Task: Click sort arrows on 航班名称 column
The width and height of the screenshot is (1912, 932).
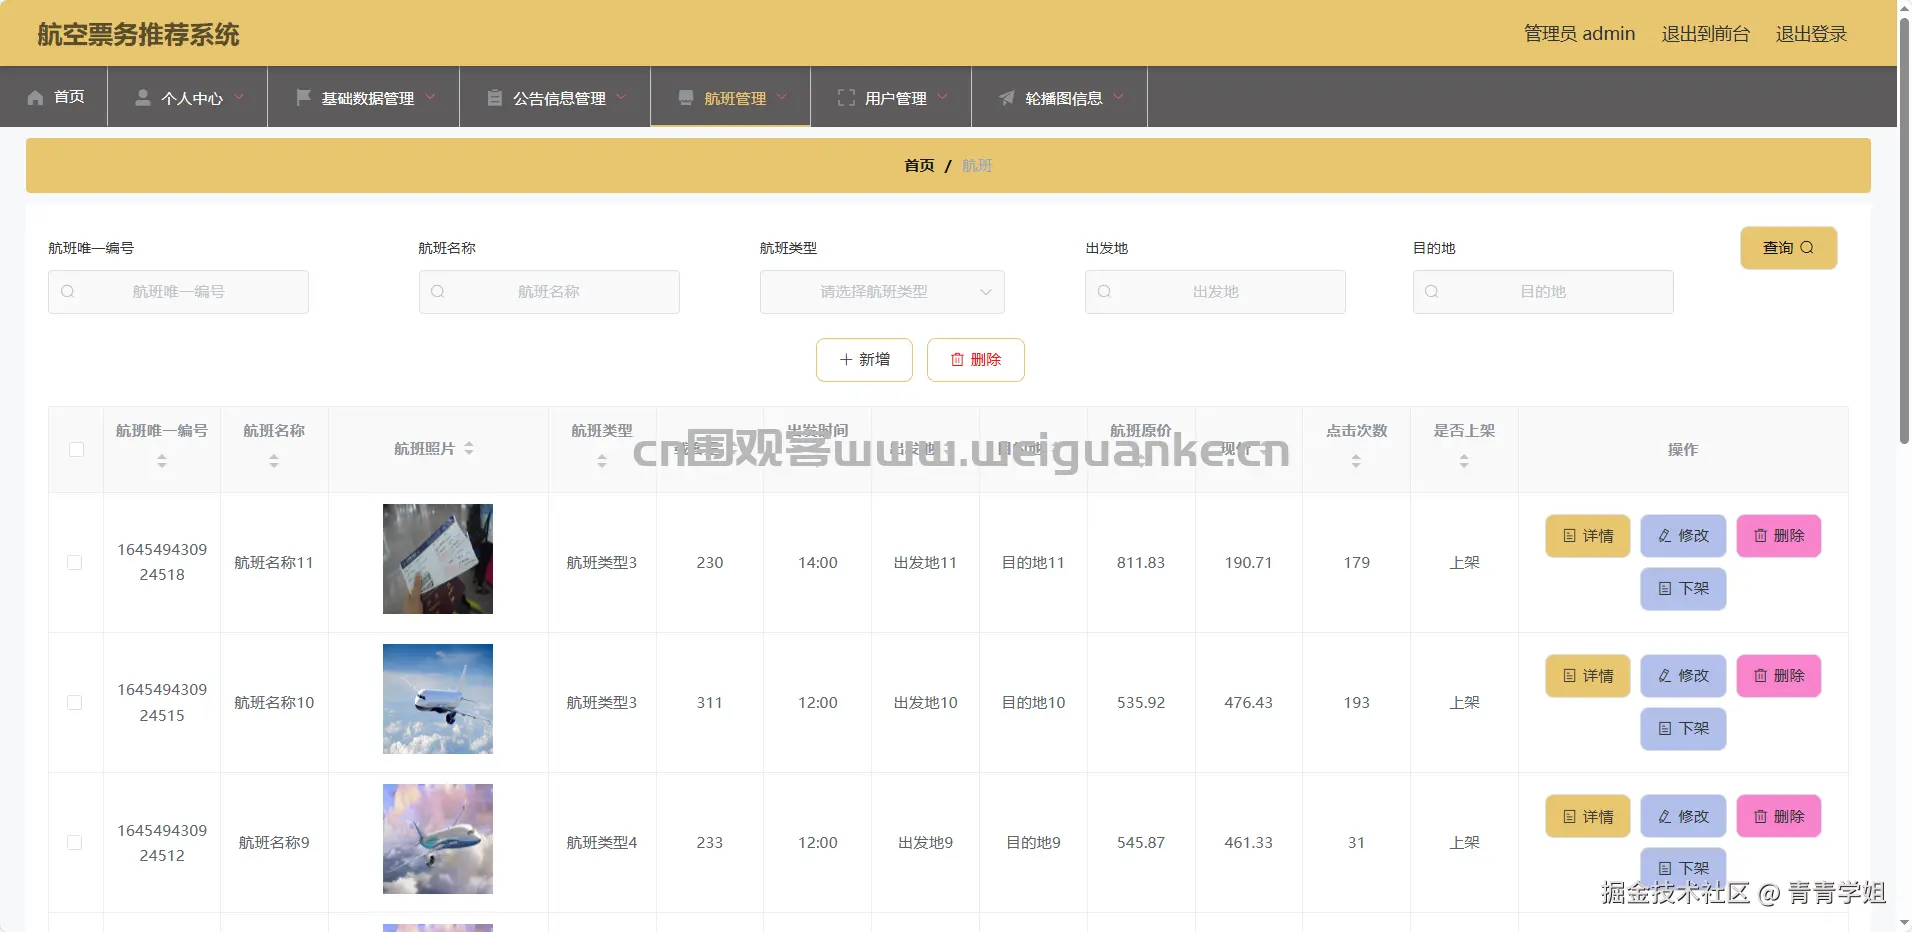Action: pos(274,461)
